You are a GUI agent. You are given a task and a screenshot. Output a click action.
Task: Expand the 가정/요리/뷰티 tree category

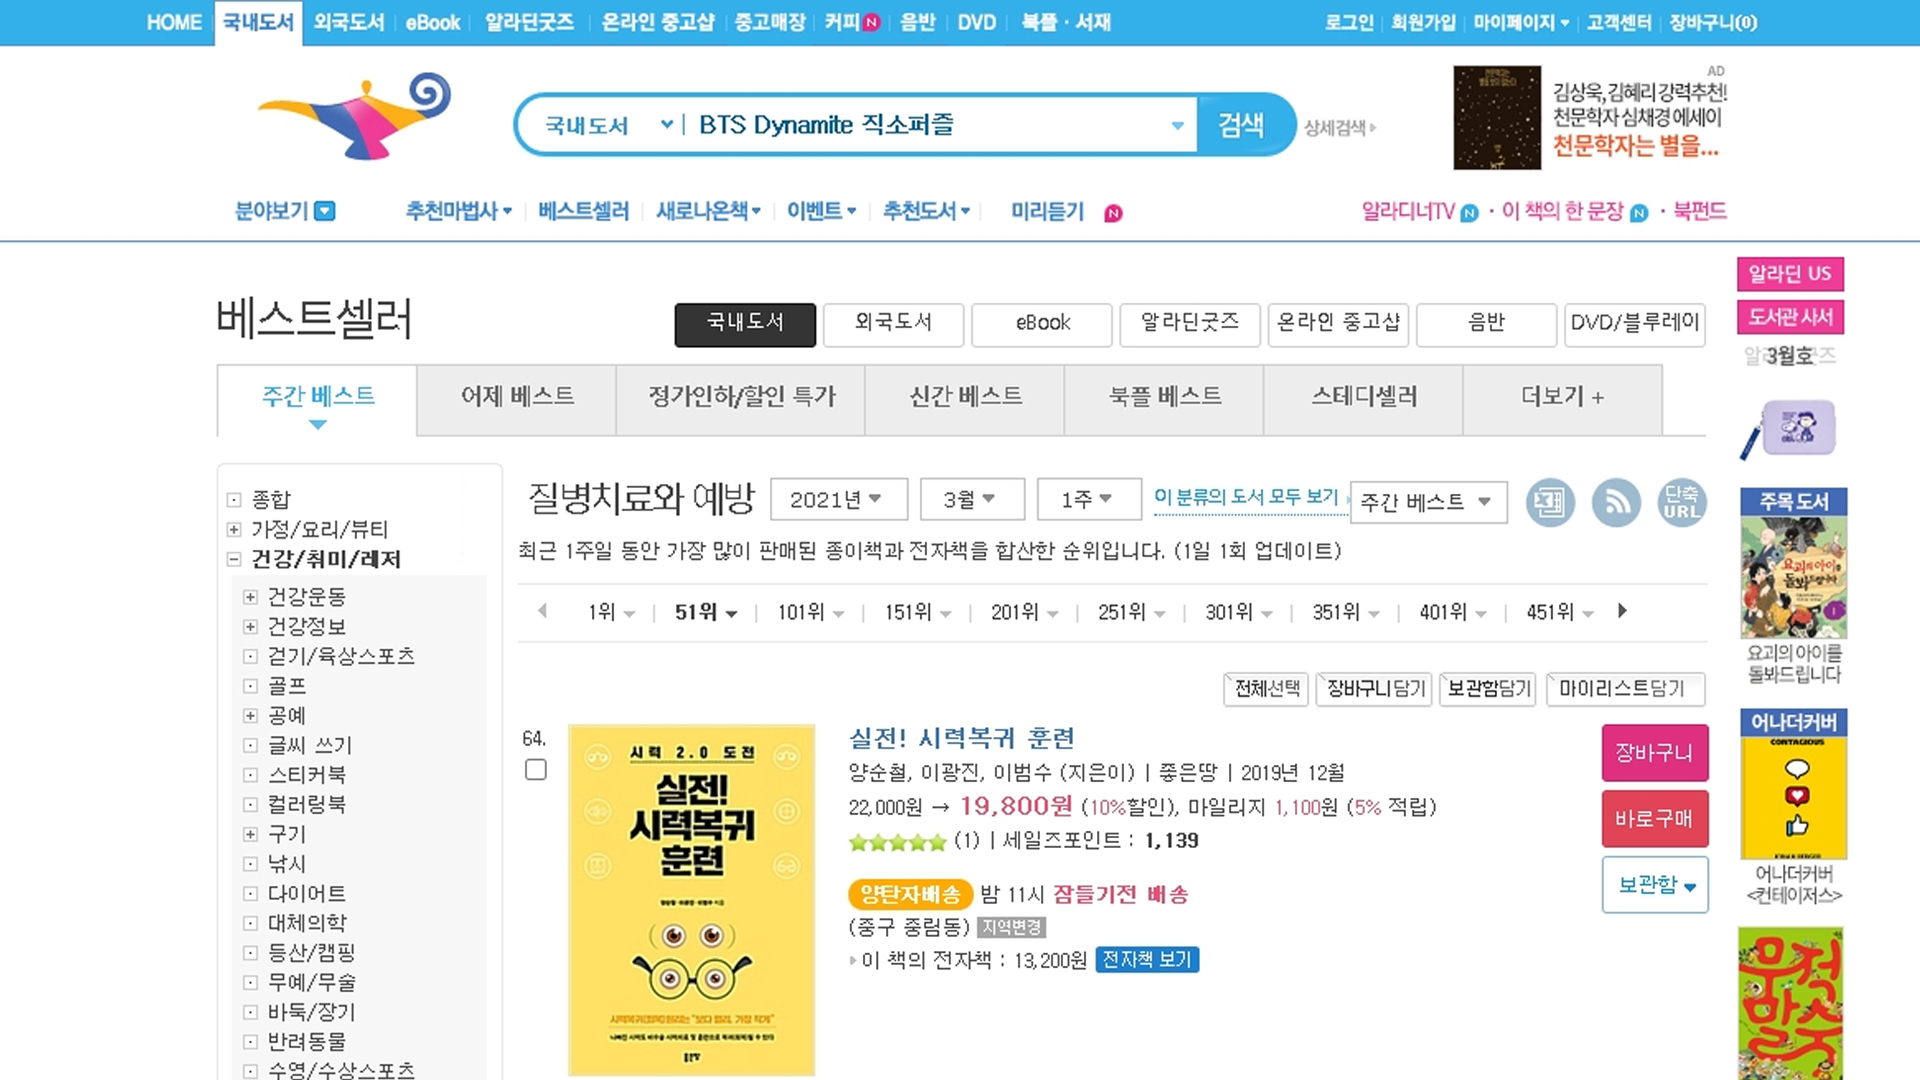pyautogui.click(x=234, y=529)
